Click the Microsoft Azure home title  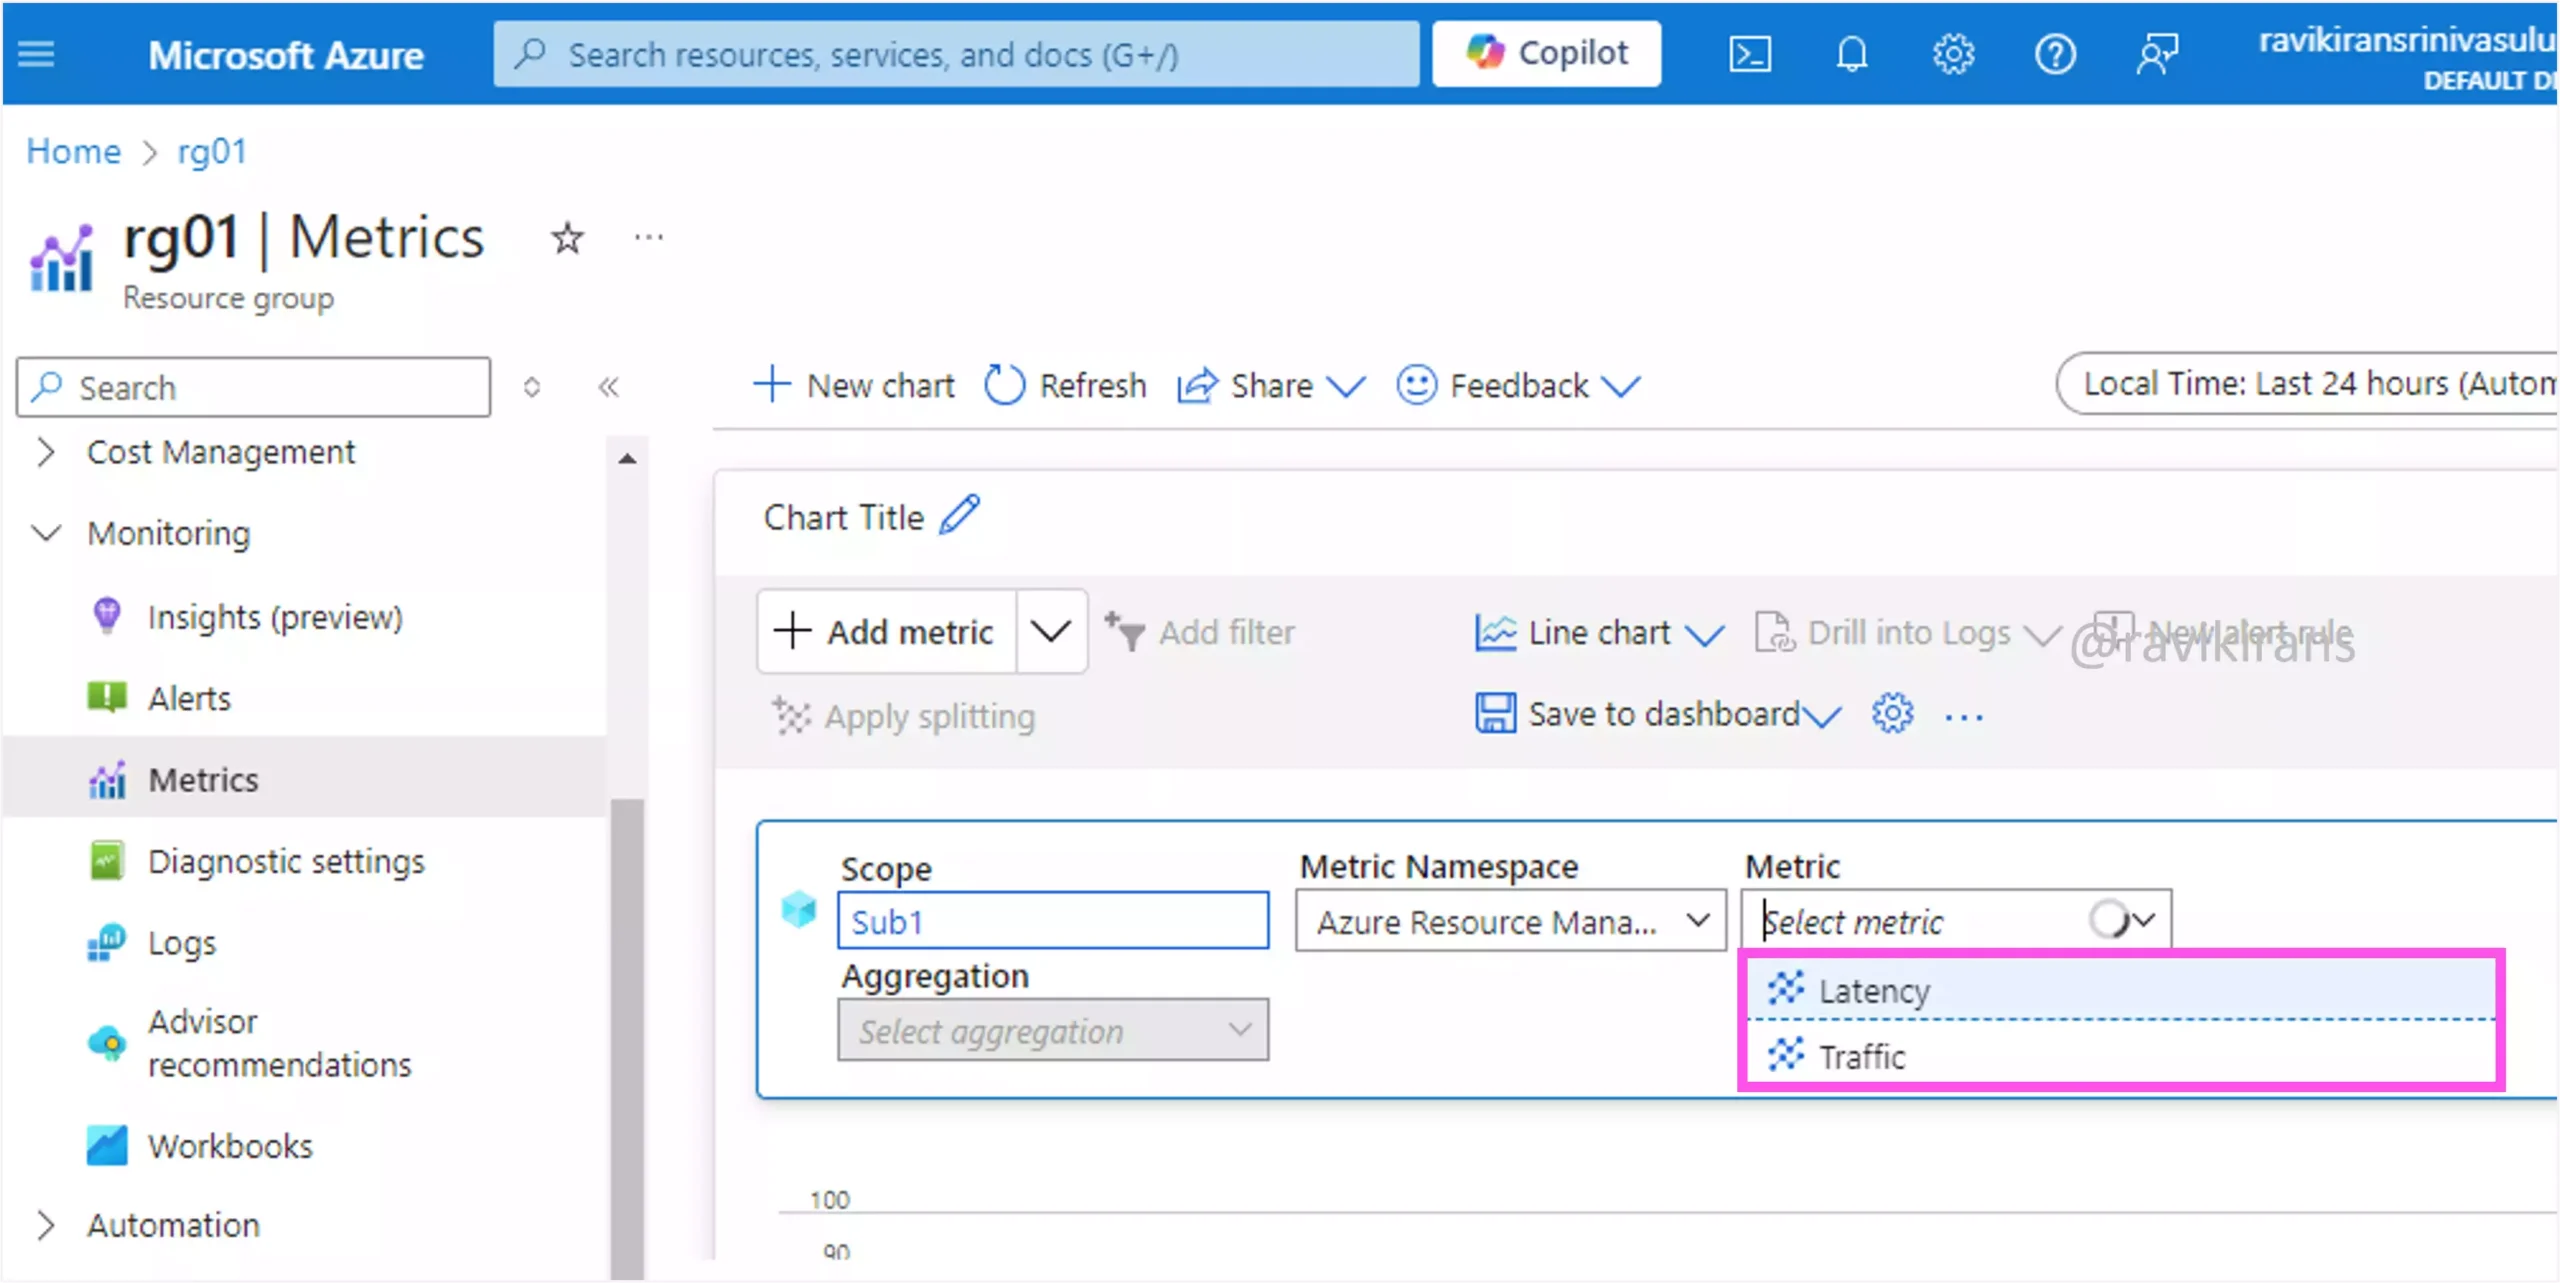[286, 55]
